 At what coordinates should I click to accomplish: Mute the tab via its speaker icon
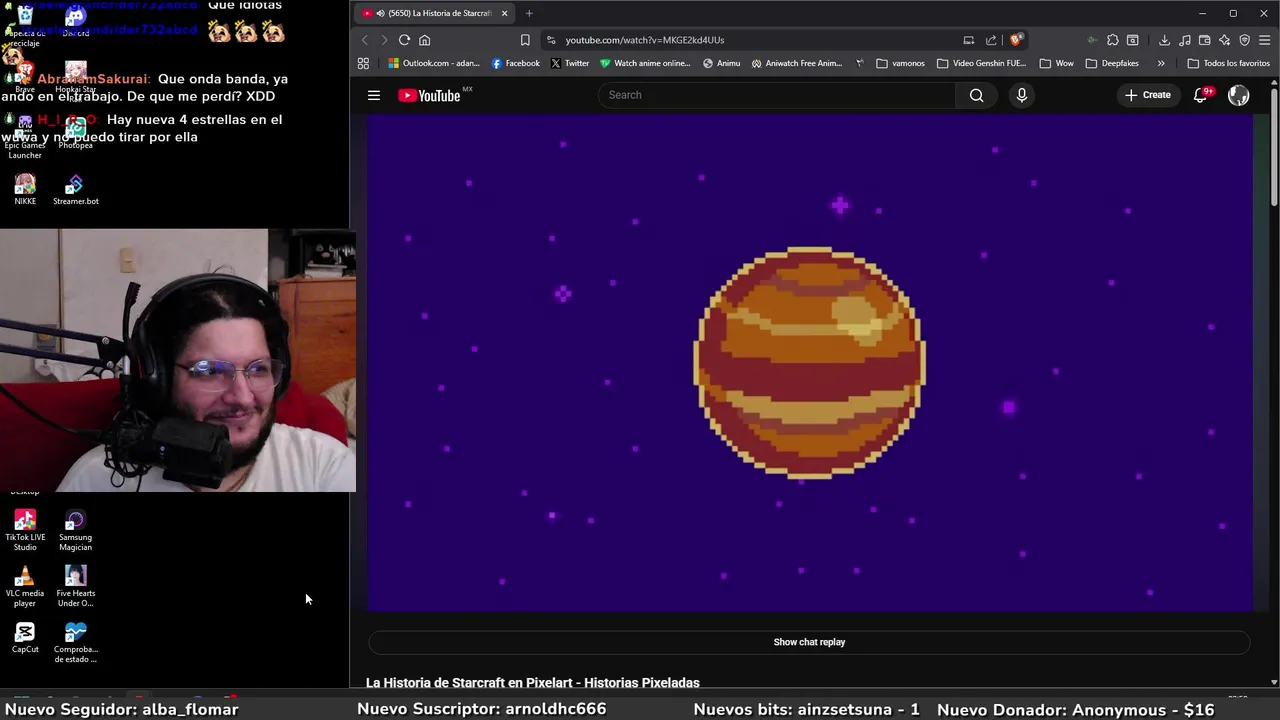(x=380, y=13)
